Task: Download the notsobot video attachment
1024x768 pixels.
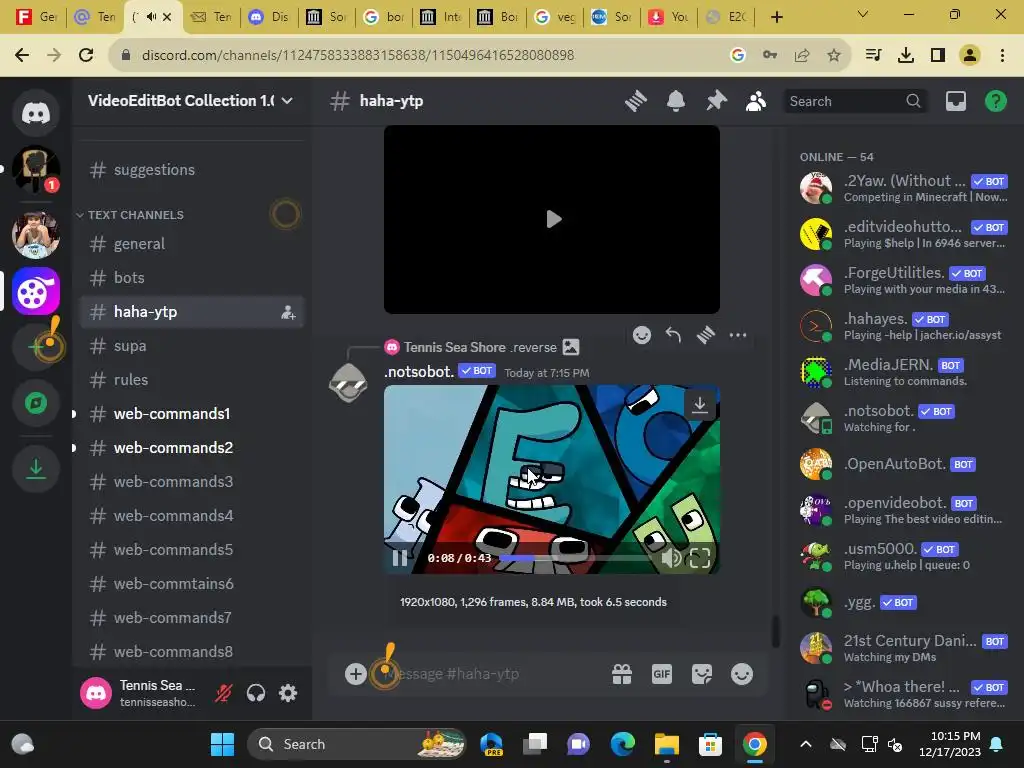Action: 699,406
